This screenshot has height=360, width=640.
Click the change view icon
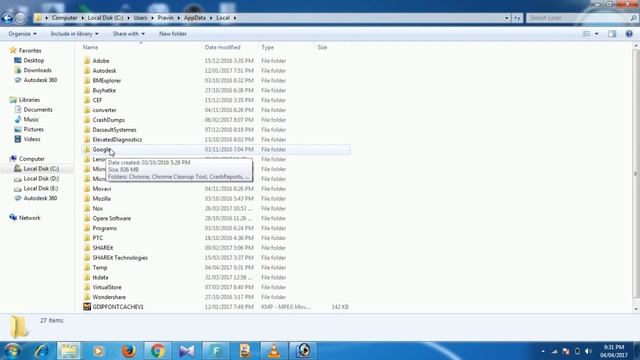pos(587,34)
